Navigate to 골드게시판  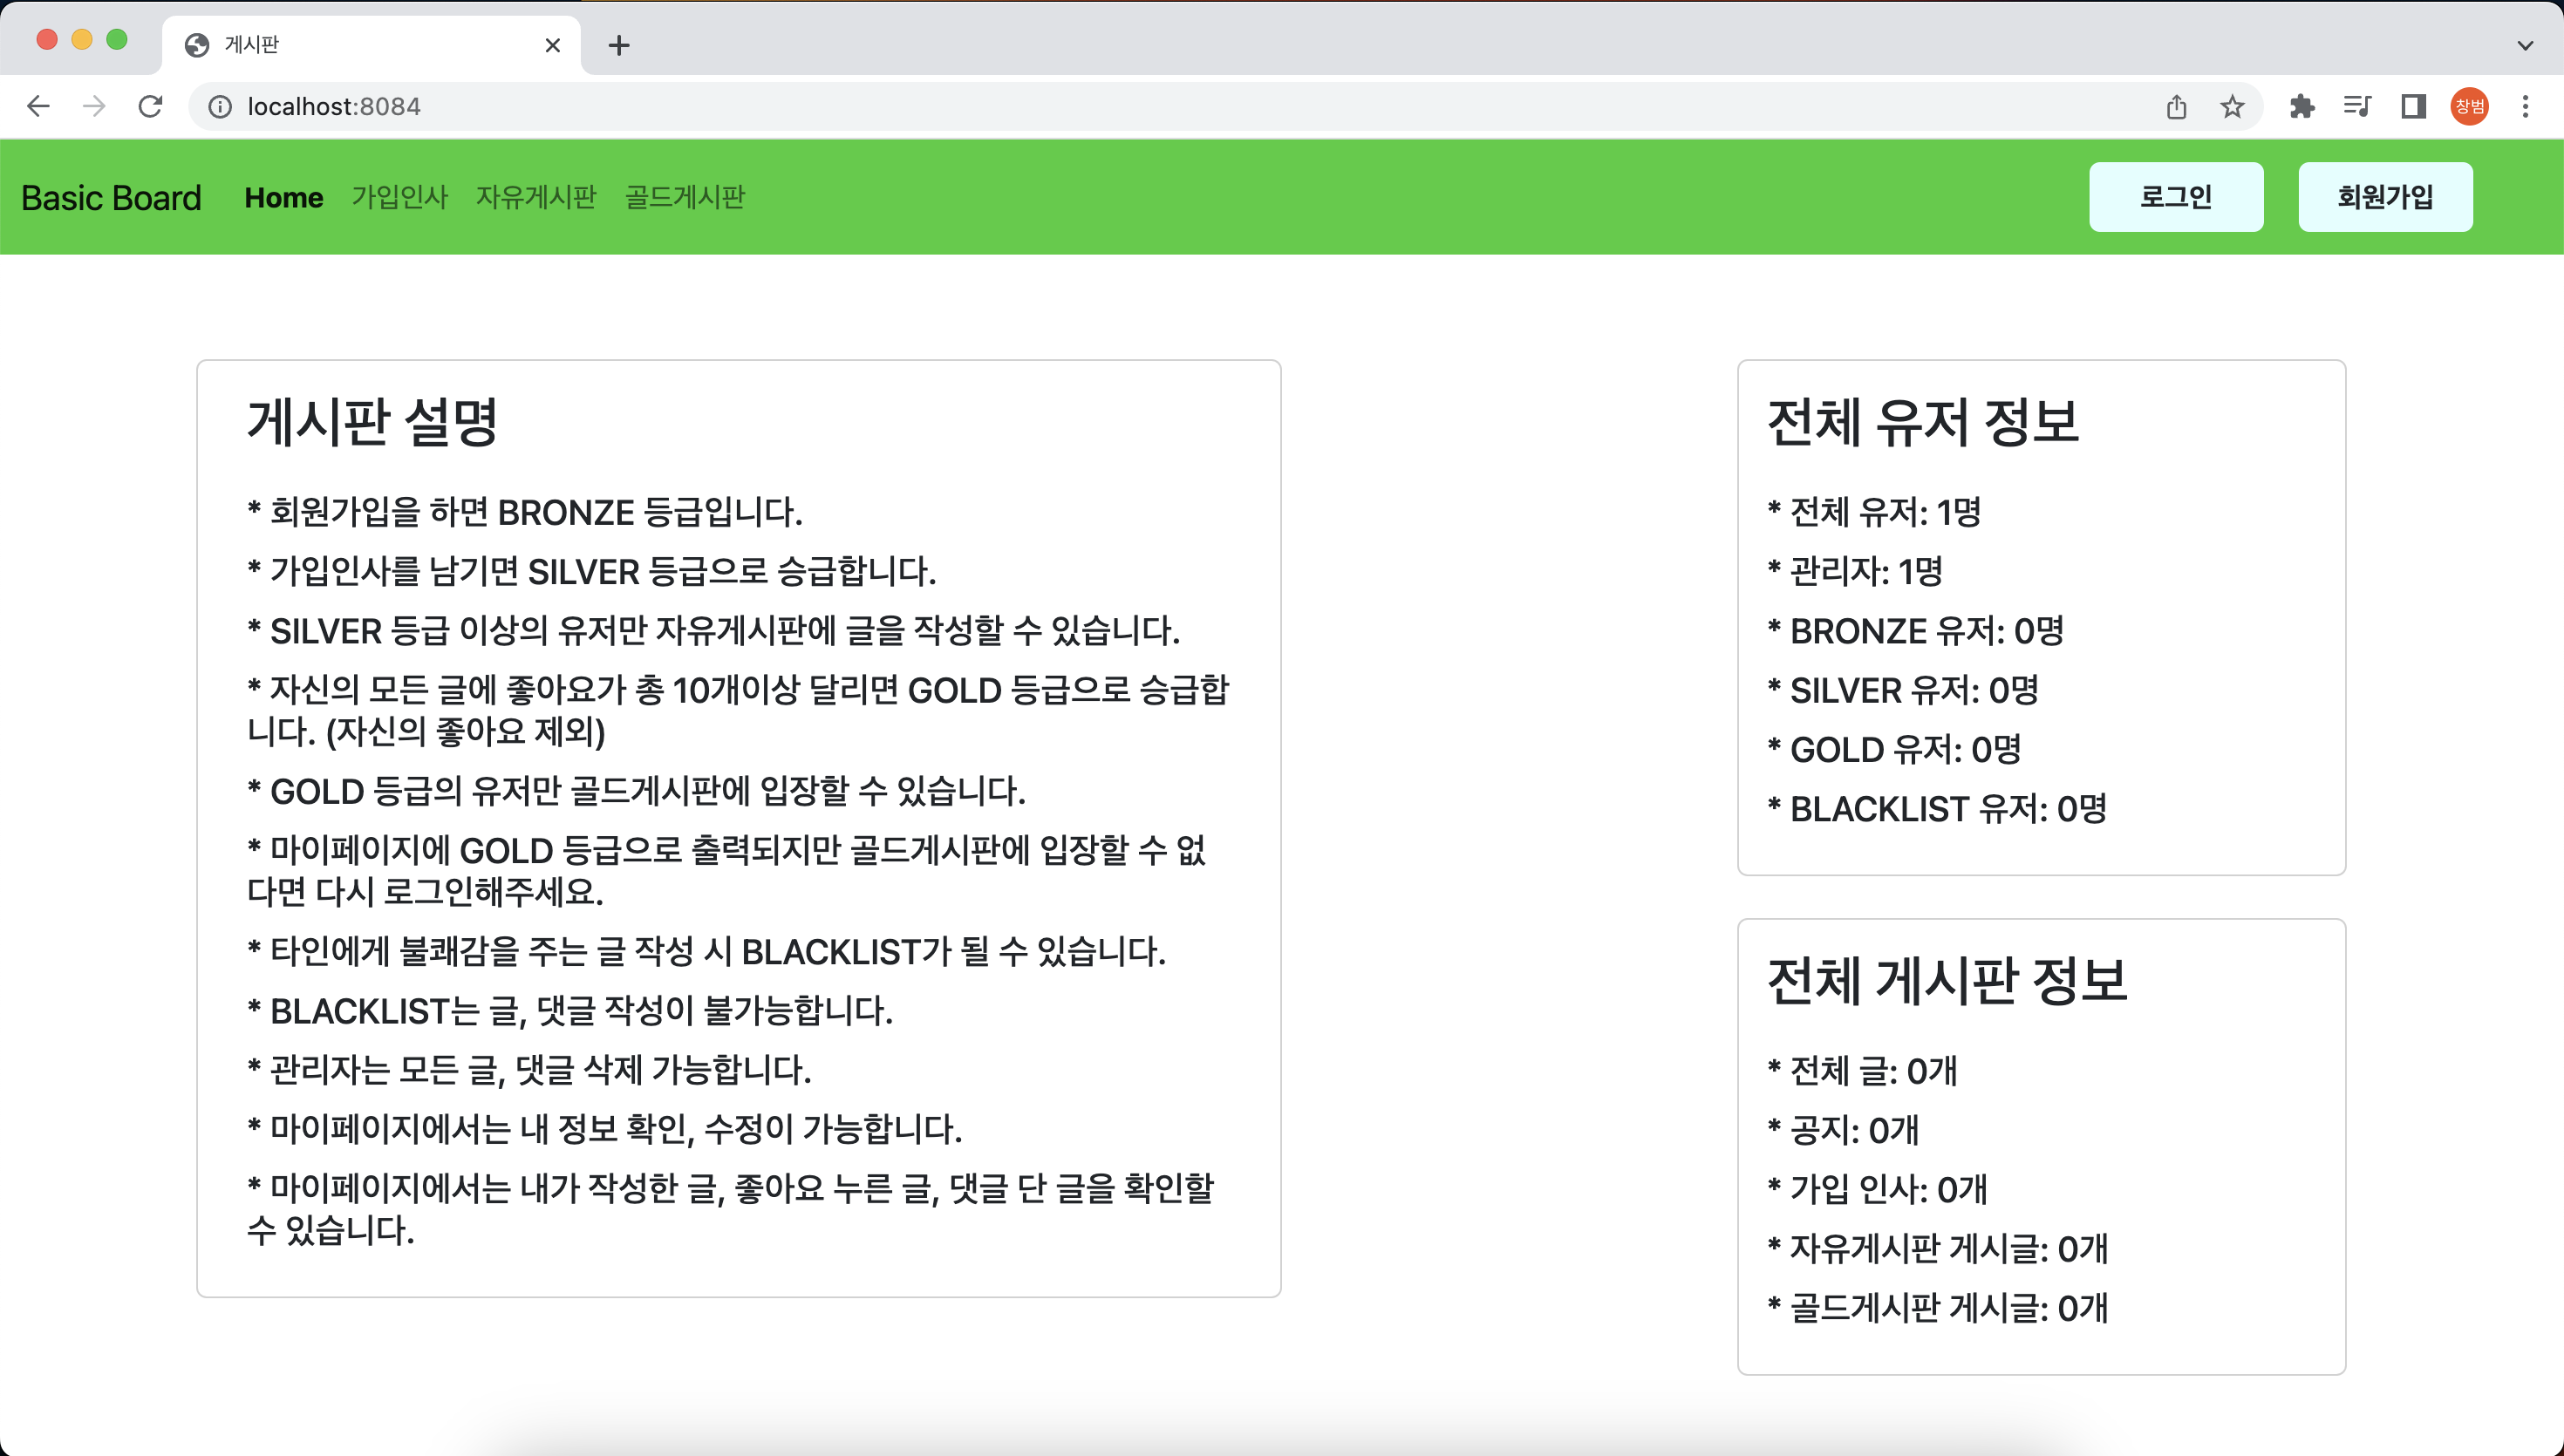coord(684,197)
